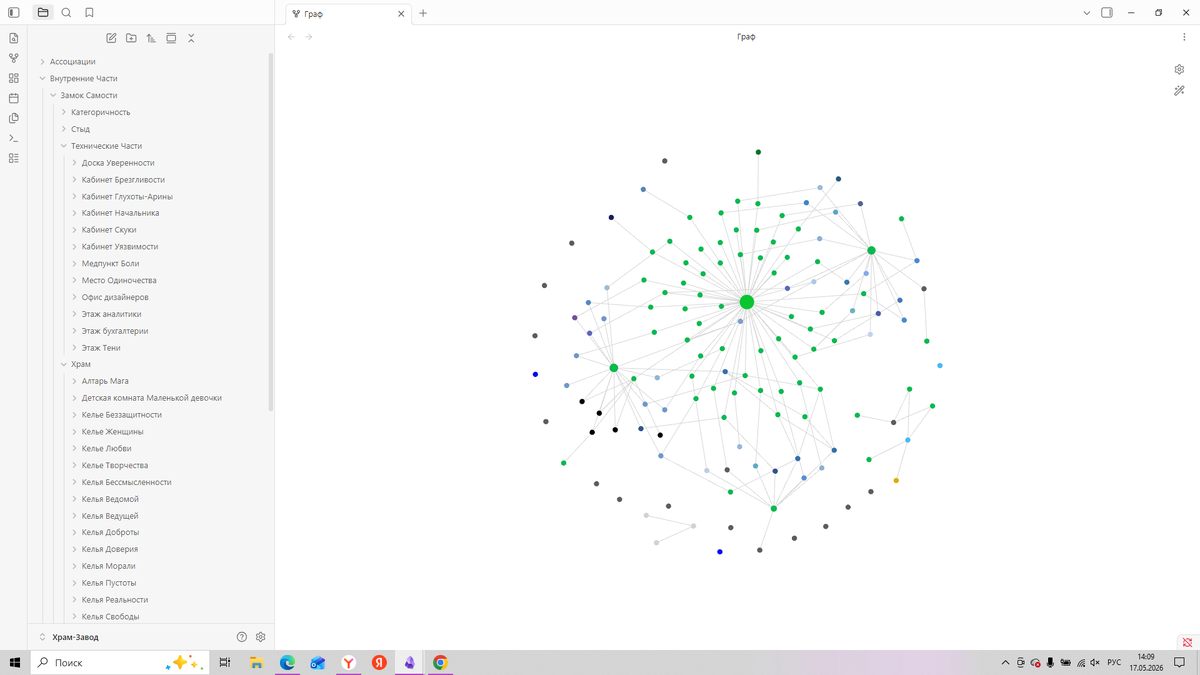Screen dimensions: 1200x675
Task: Toggle the left sidebar panel
Action: pos(14,13)
